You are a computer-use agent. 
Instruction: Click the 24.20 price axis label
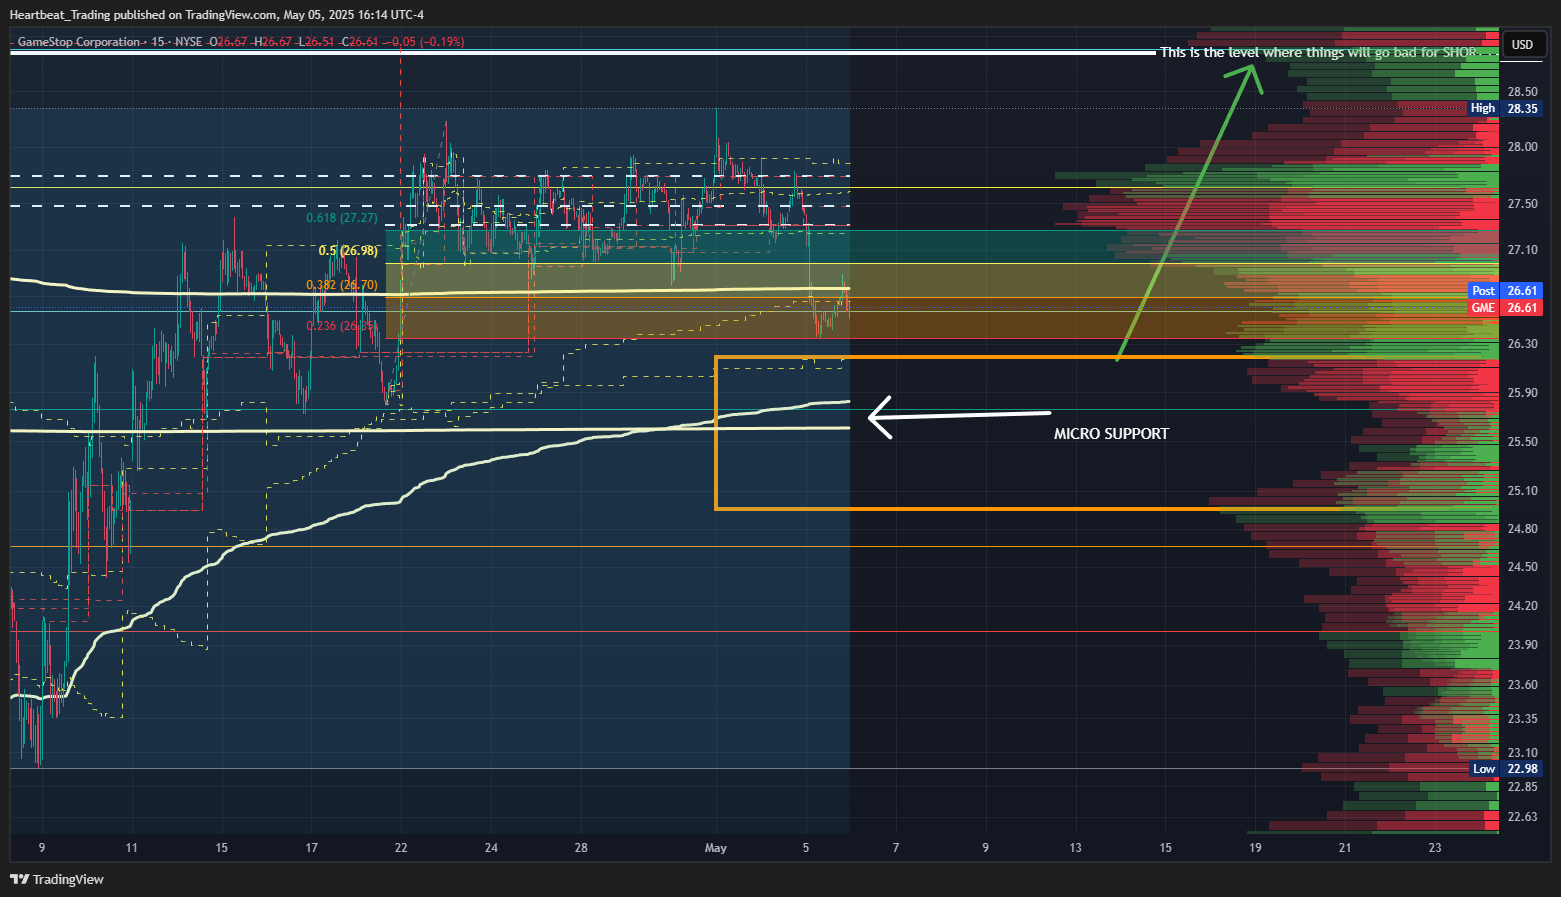click(x=1522, y=606)
